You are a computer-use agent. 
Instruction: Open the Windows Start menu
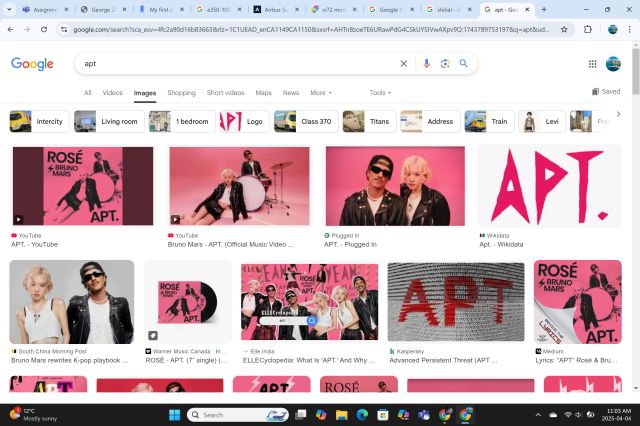point(175,415)
